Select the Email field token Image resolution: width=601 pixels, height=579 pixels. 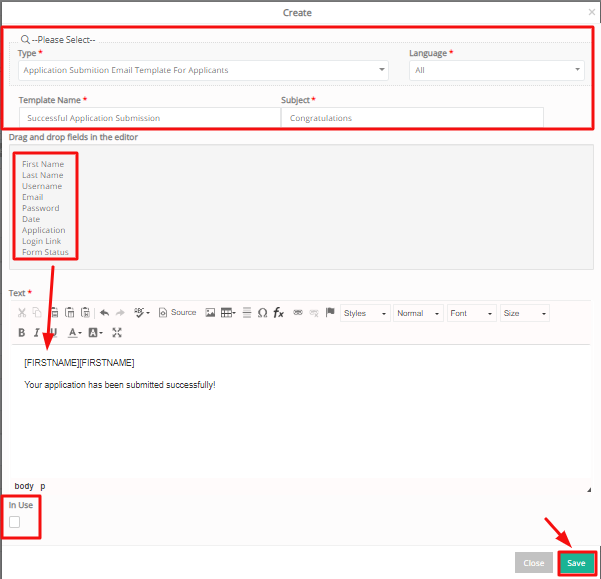(x=33, y=197)
